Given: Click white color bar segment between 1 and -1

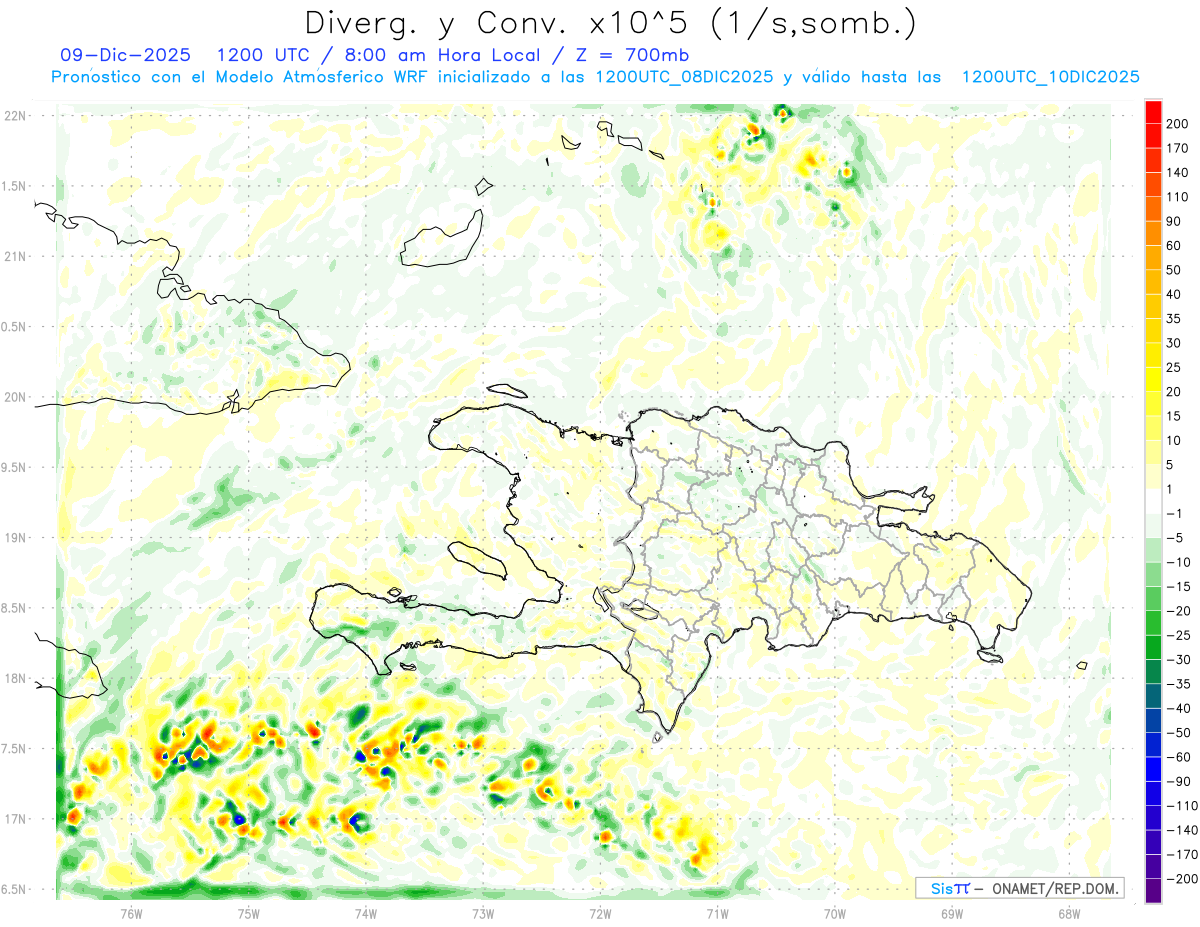Looking at the screenshot, I should pyautogui.click(x=1153, y=501).
